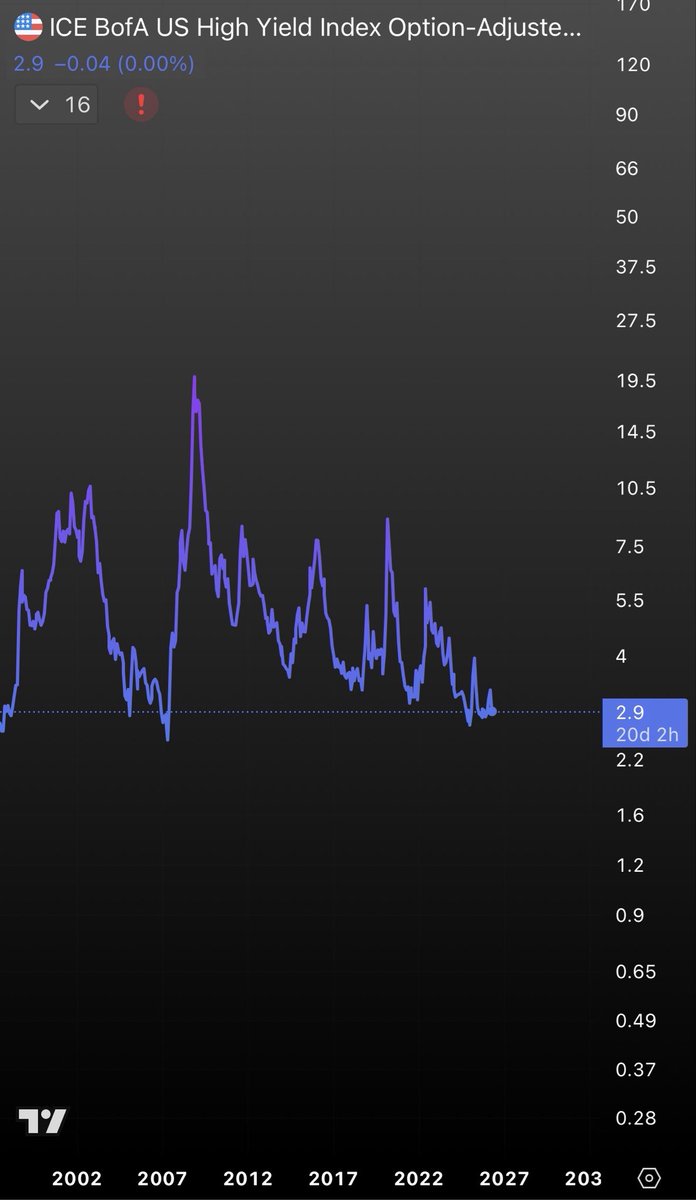
Task: Click the 50 price scale label
Action: [627, 216]
